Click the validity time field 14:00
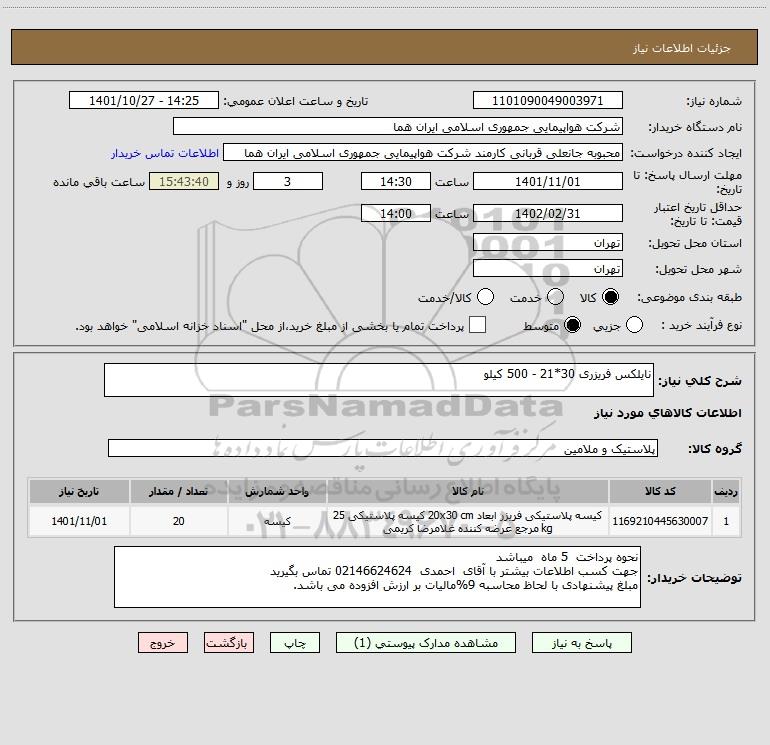The height and width of the screenshot is (745, 770). pos(396,213)
